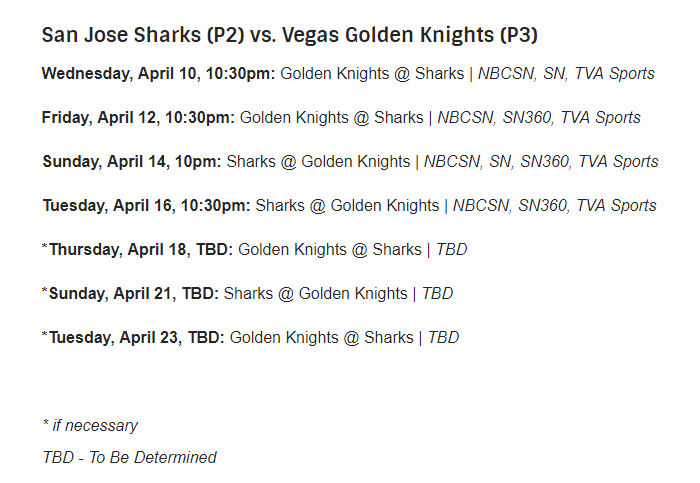The width and height of the screenshot is (700, 483).
Task: Click the Tuesday, April 23, TBD date
Action: pyautogui.click(x=137, y=338)
